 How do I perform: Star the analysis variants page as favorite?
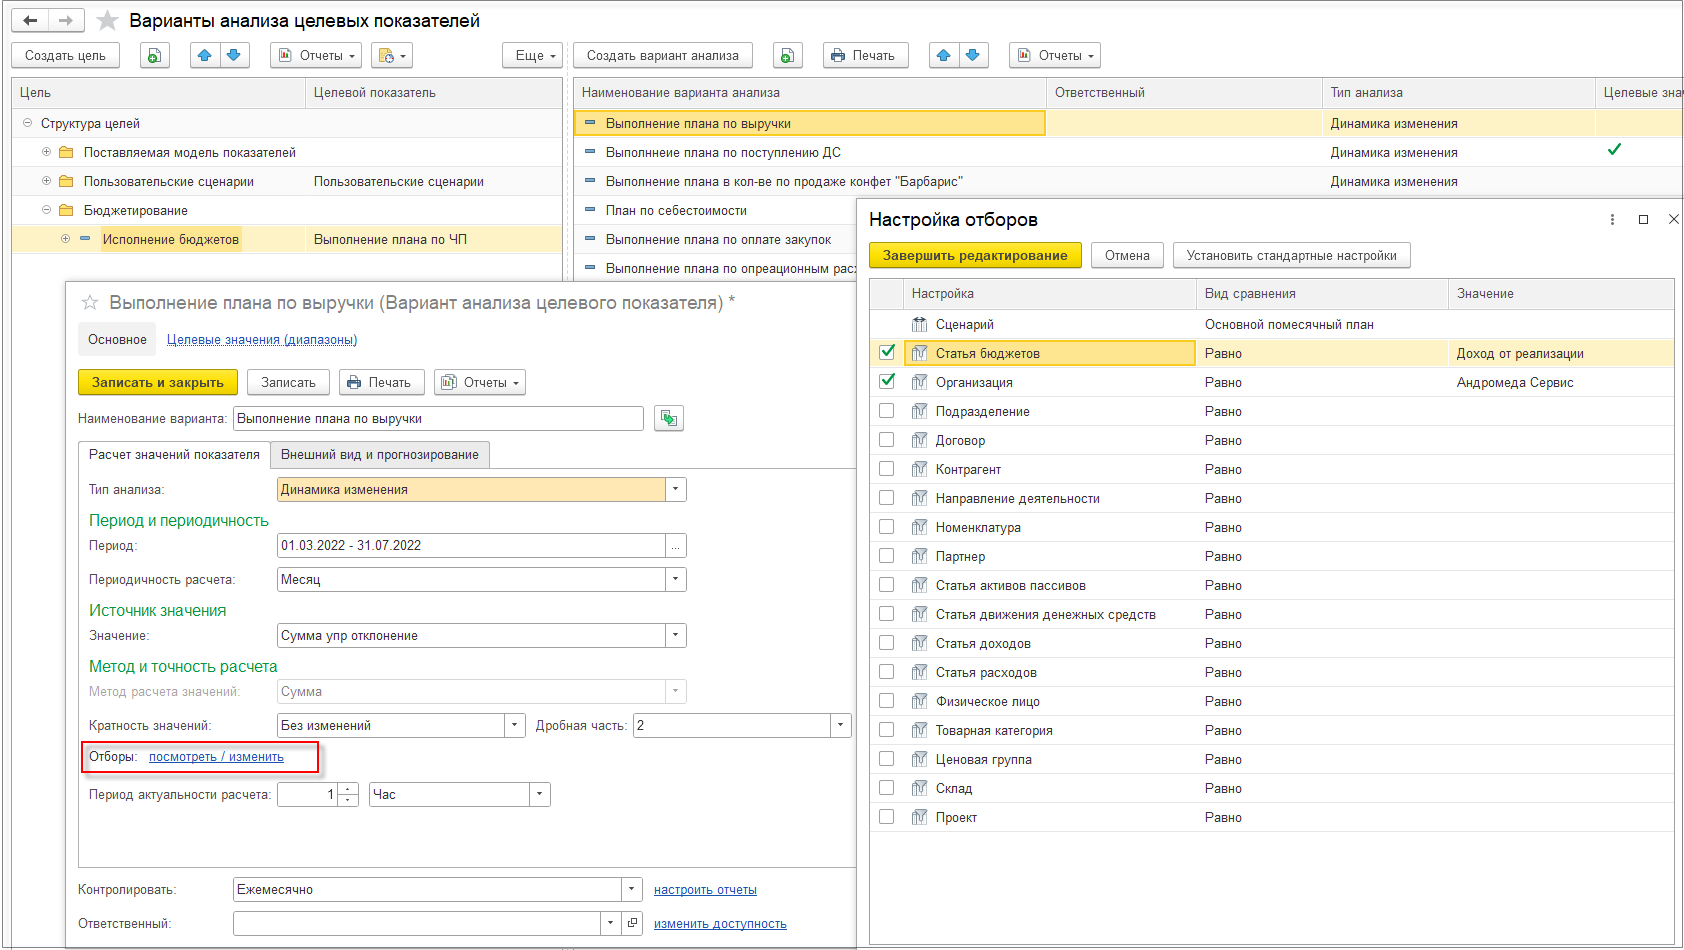pos(107,21)
